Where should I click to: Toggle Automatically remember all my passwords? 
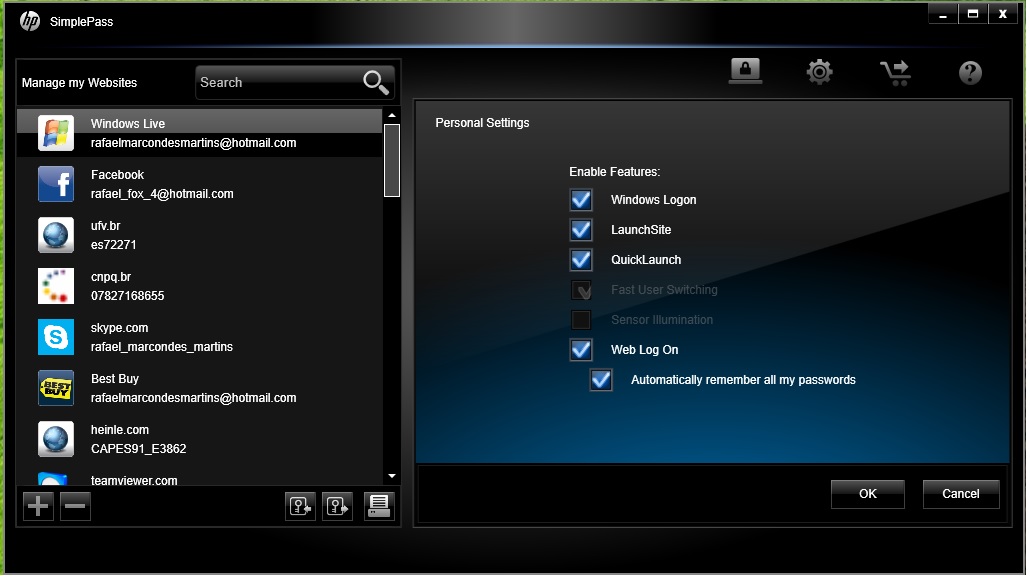pos(601,380)
